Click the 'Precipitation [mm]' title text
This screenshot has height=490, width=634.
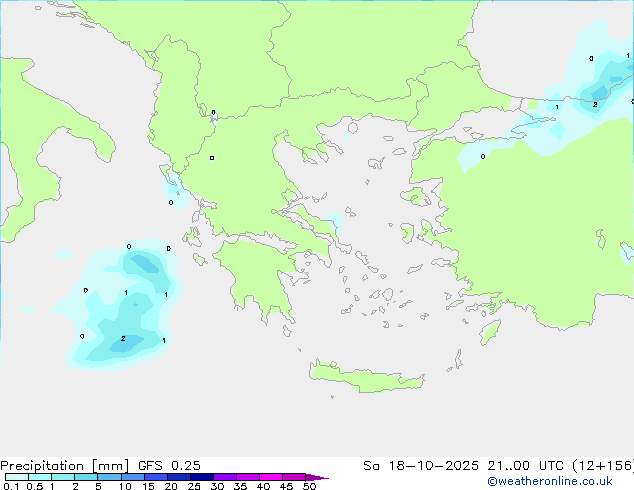[x=64, y=466]
